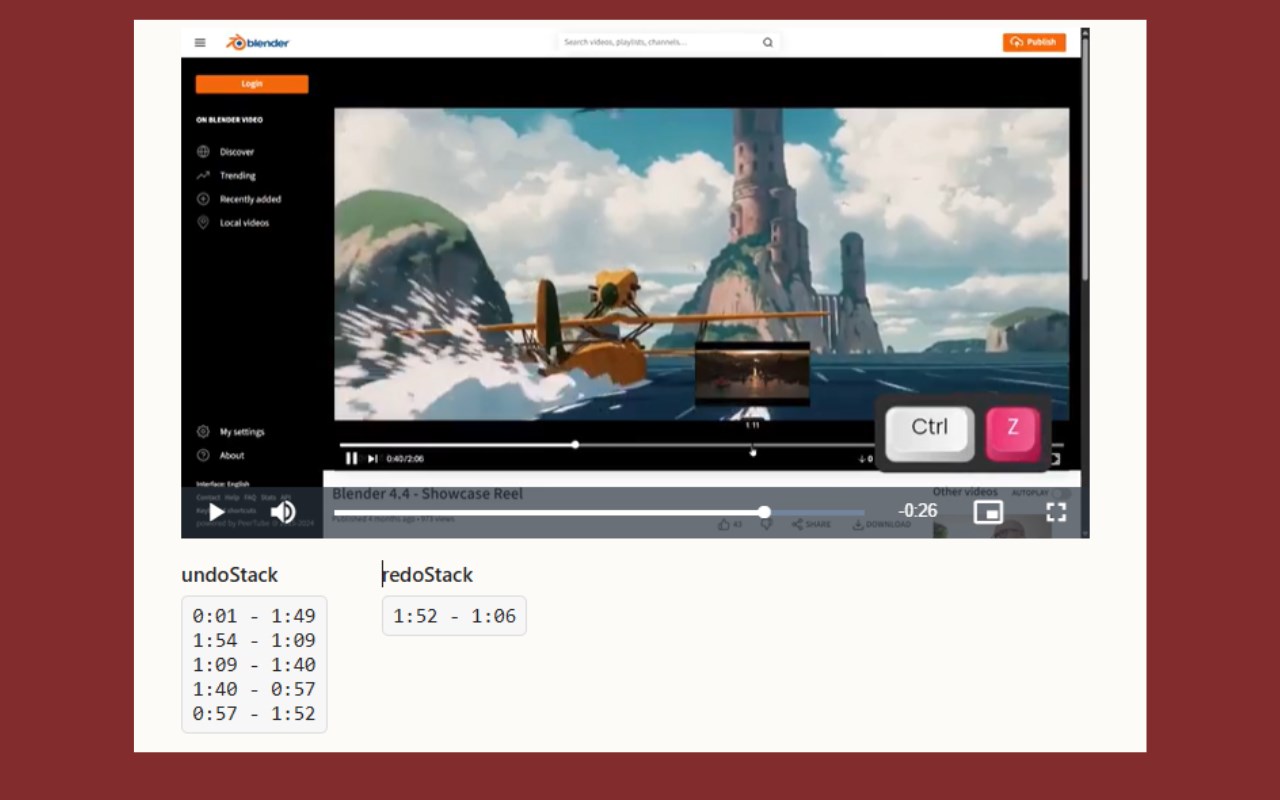Open Trending in the sidebar
The height and width of the screenshot is (800, 1280).
(x=238, y=176)
